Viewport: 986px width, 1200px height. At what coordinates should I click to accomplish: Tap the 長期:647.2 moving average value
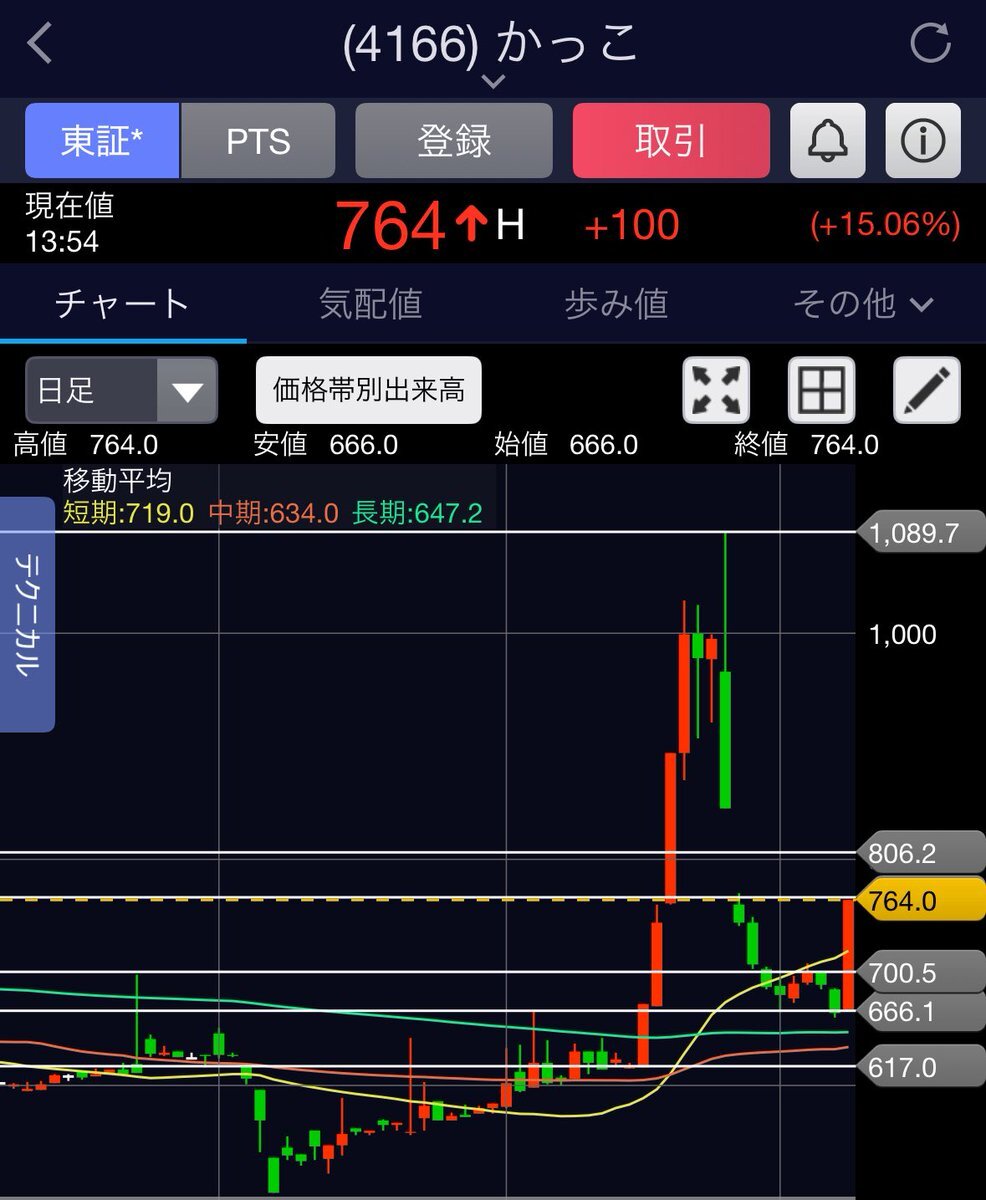click(x=417, y=513)
